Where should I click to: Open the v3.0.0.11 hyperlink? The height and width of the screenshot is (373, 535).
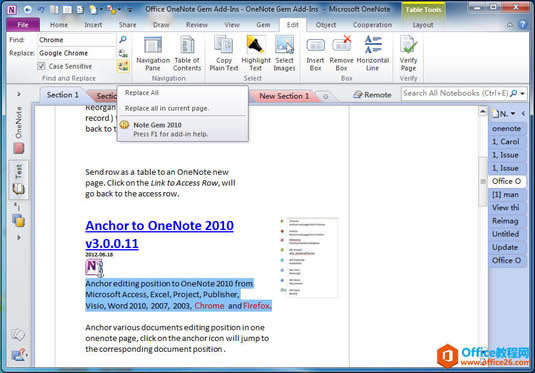(112, 243)
